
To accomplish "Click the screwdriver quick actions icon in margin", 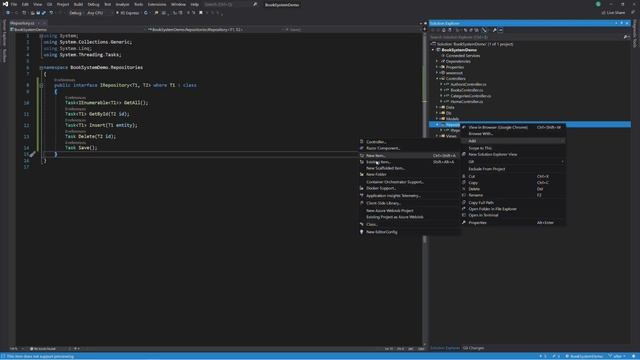I will point(32,154).
